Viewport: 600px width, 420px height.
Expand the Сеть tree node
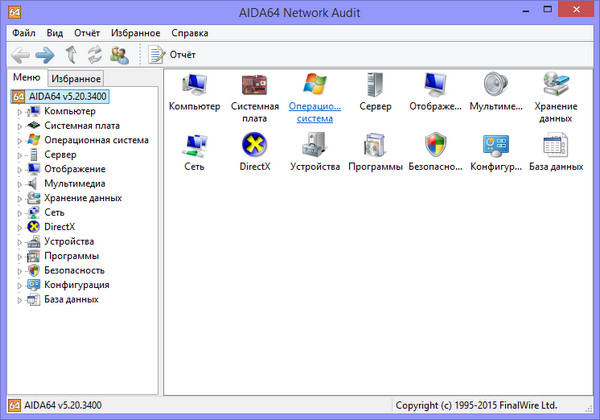click(x=19, y=213)
